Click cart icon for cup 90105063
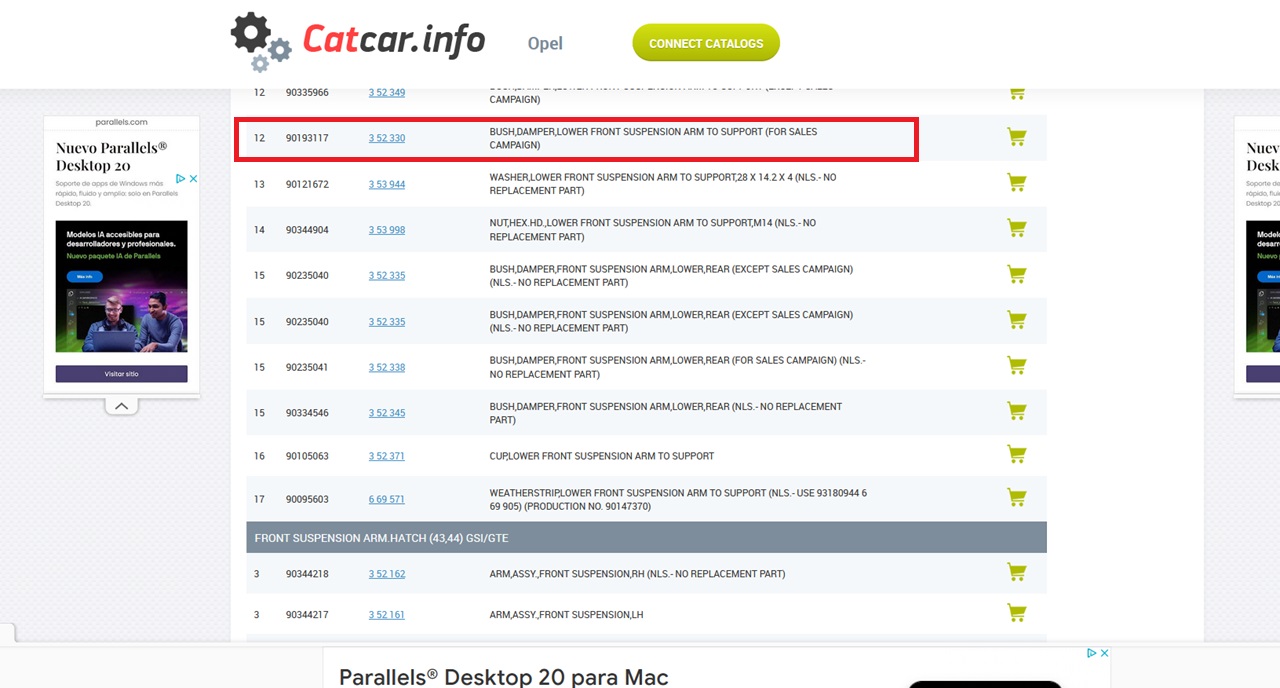1280x688 pixels. tap(1016, 455)
